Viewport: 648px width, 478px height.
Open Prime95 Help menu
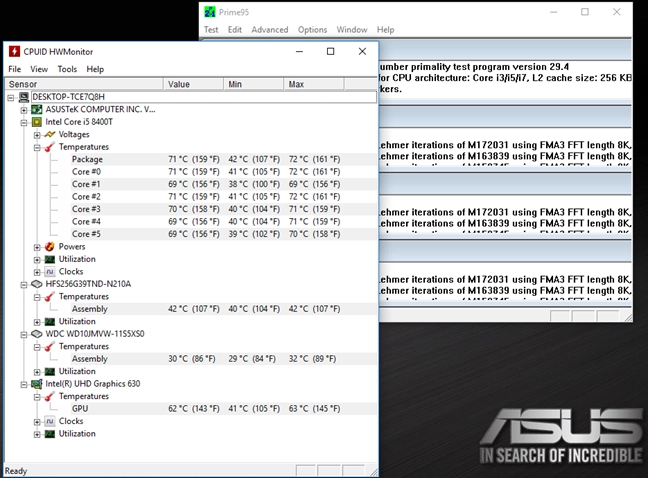click(x=386, y=30)
